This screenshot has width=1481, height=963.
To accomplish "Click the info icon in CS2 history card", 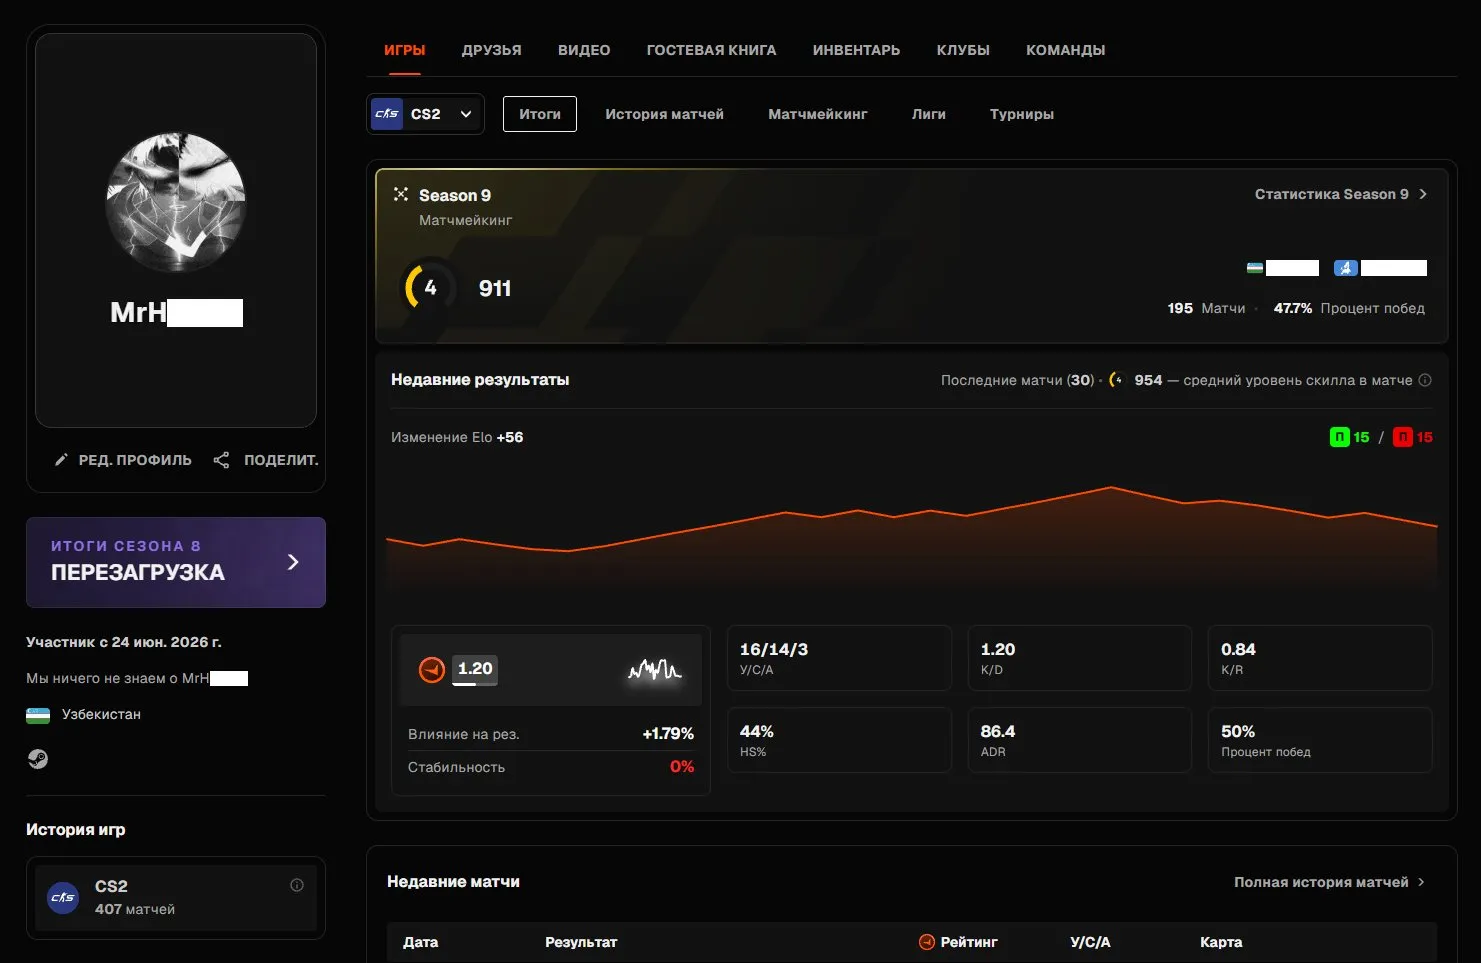I will (x=297, y=885).
